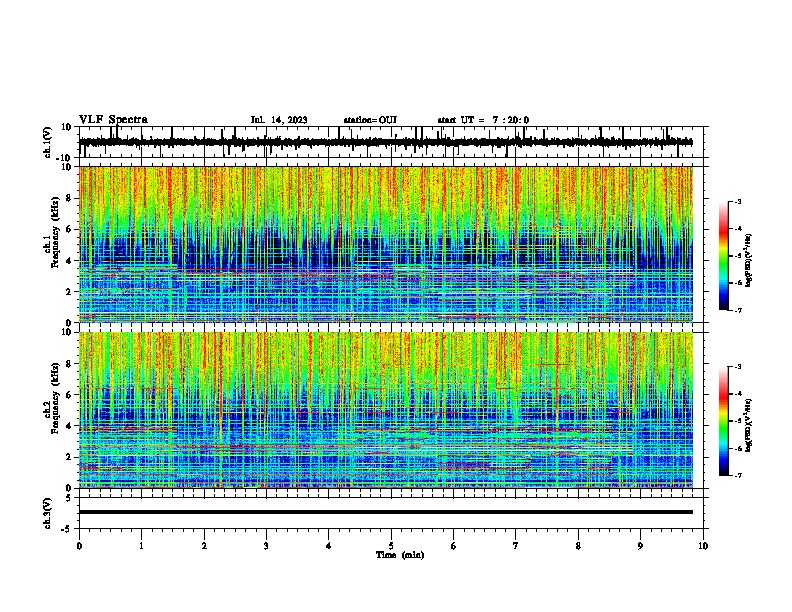Click time axis tick label '1'
The image size is (792, 612).
point(141,546)
